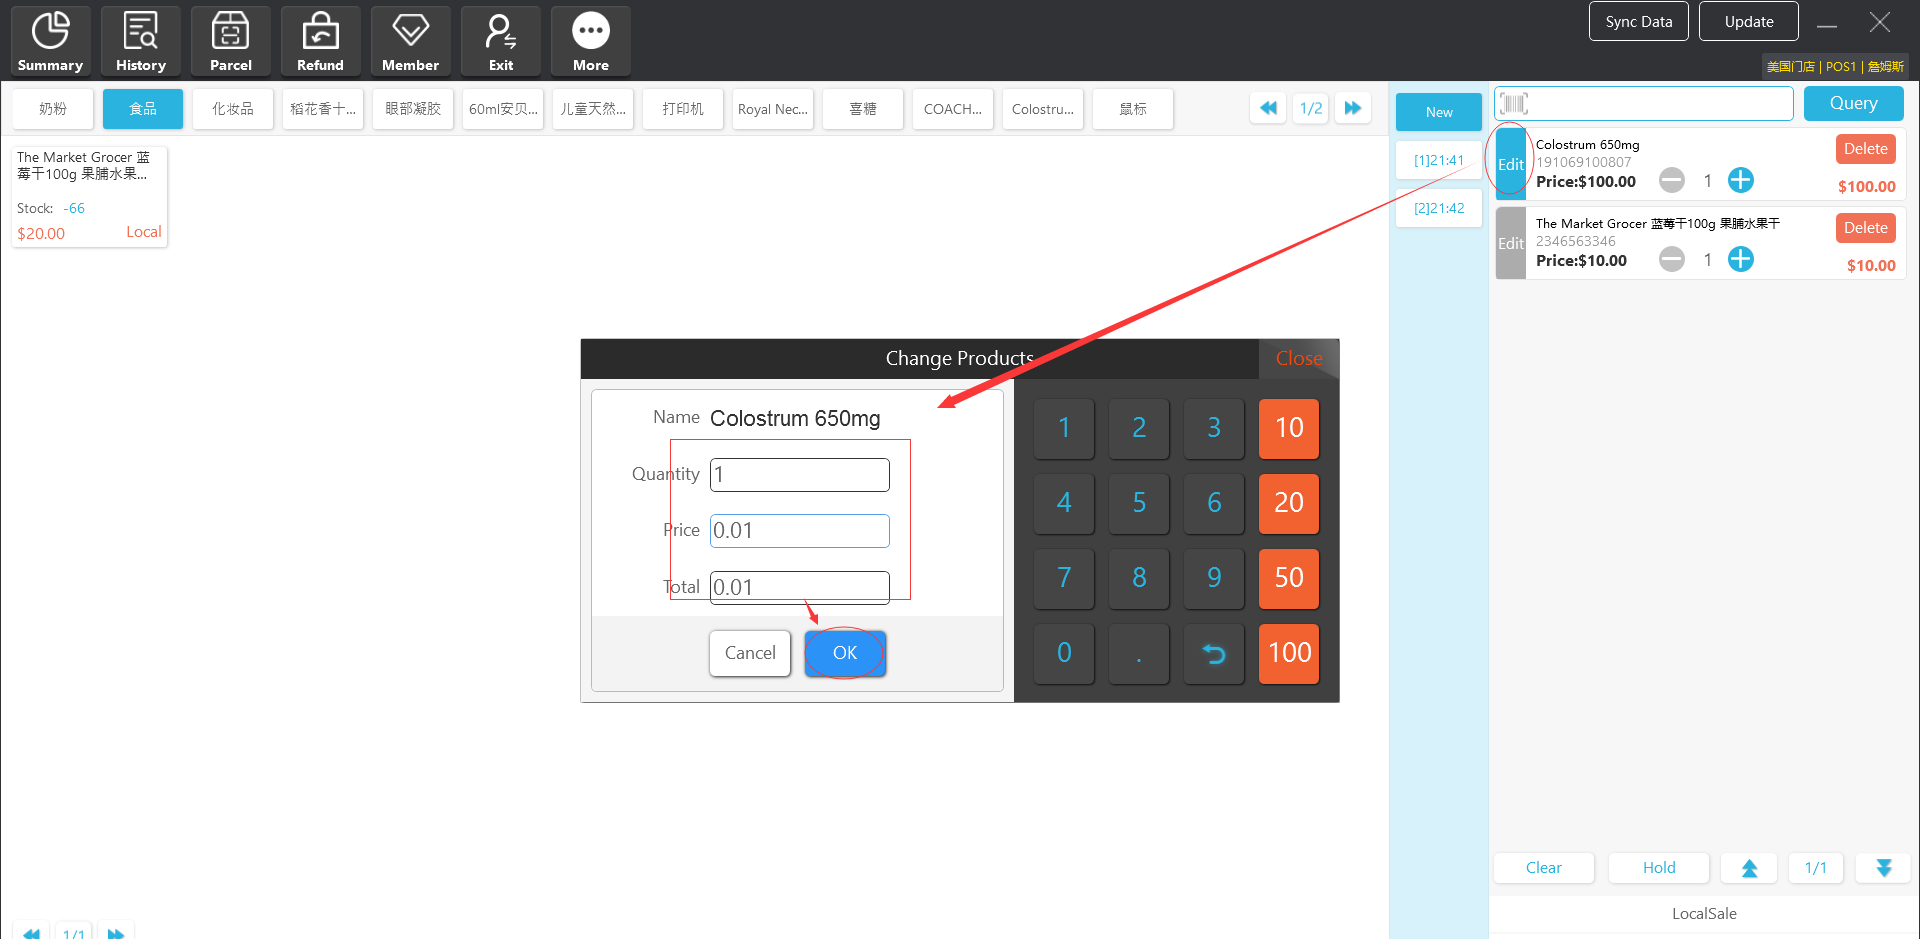The width and height of the screenshot is (1920, 939).
Task: Go to previous category page arrow
Action: point(1268,108)
